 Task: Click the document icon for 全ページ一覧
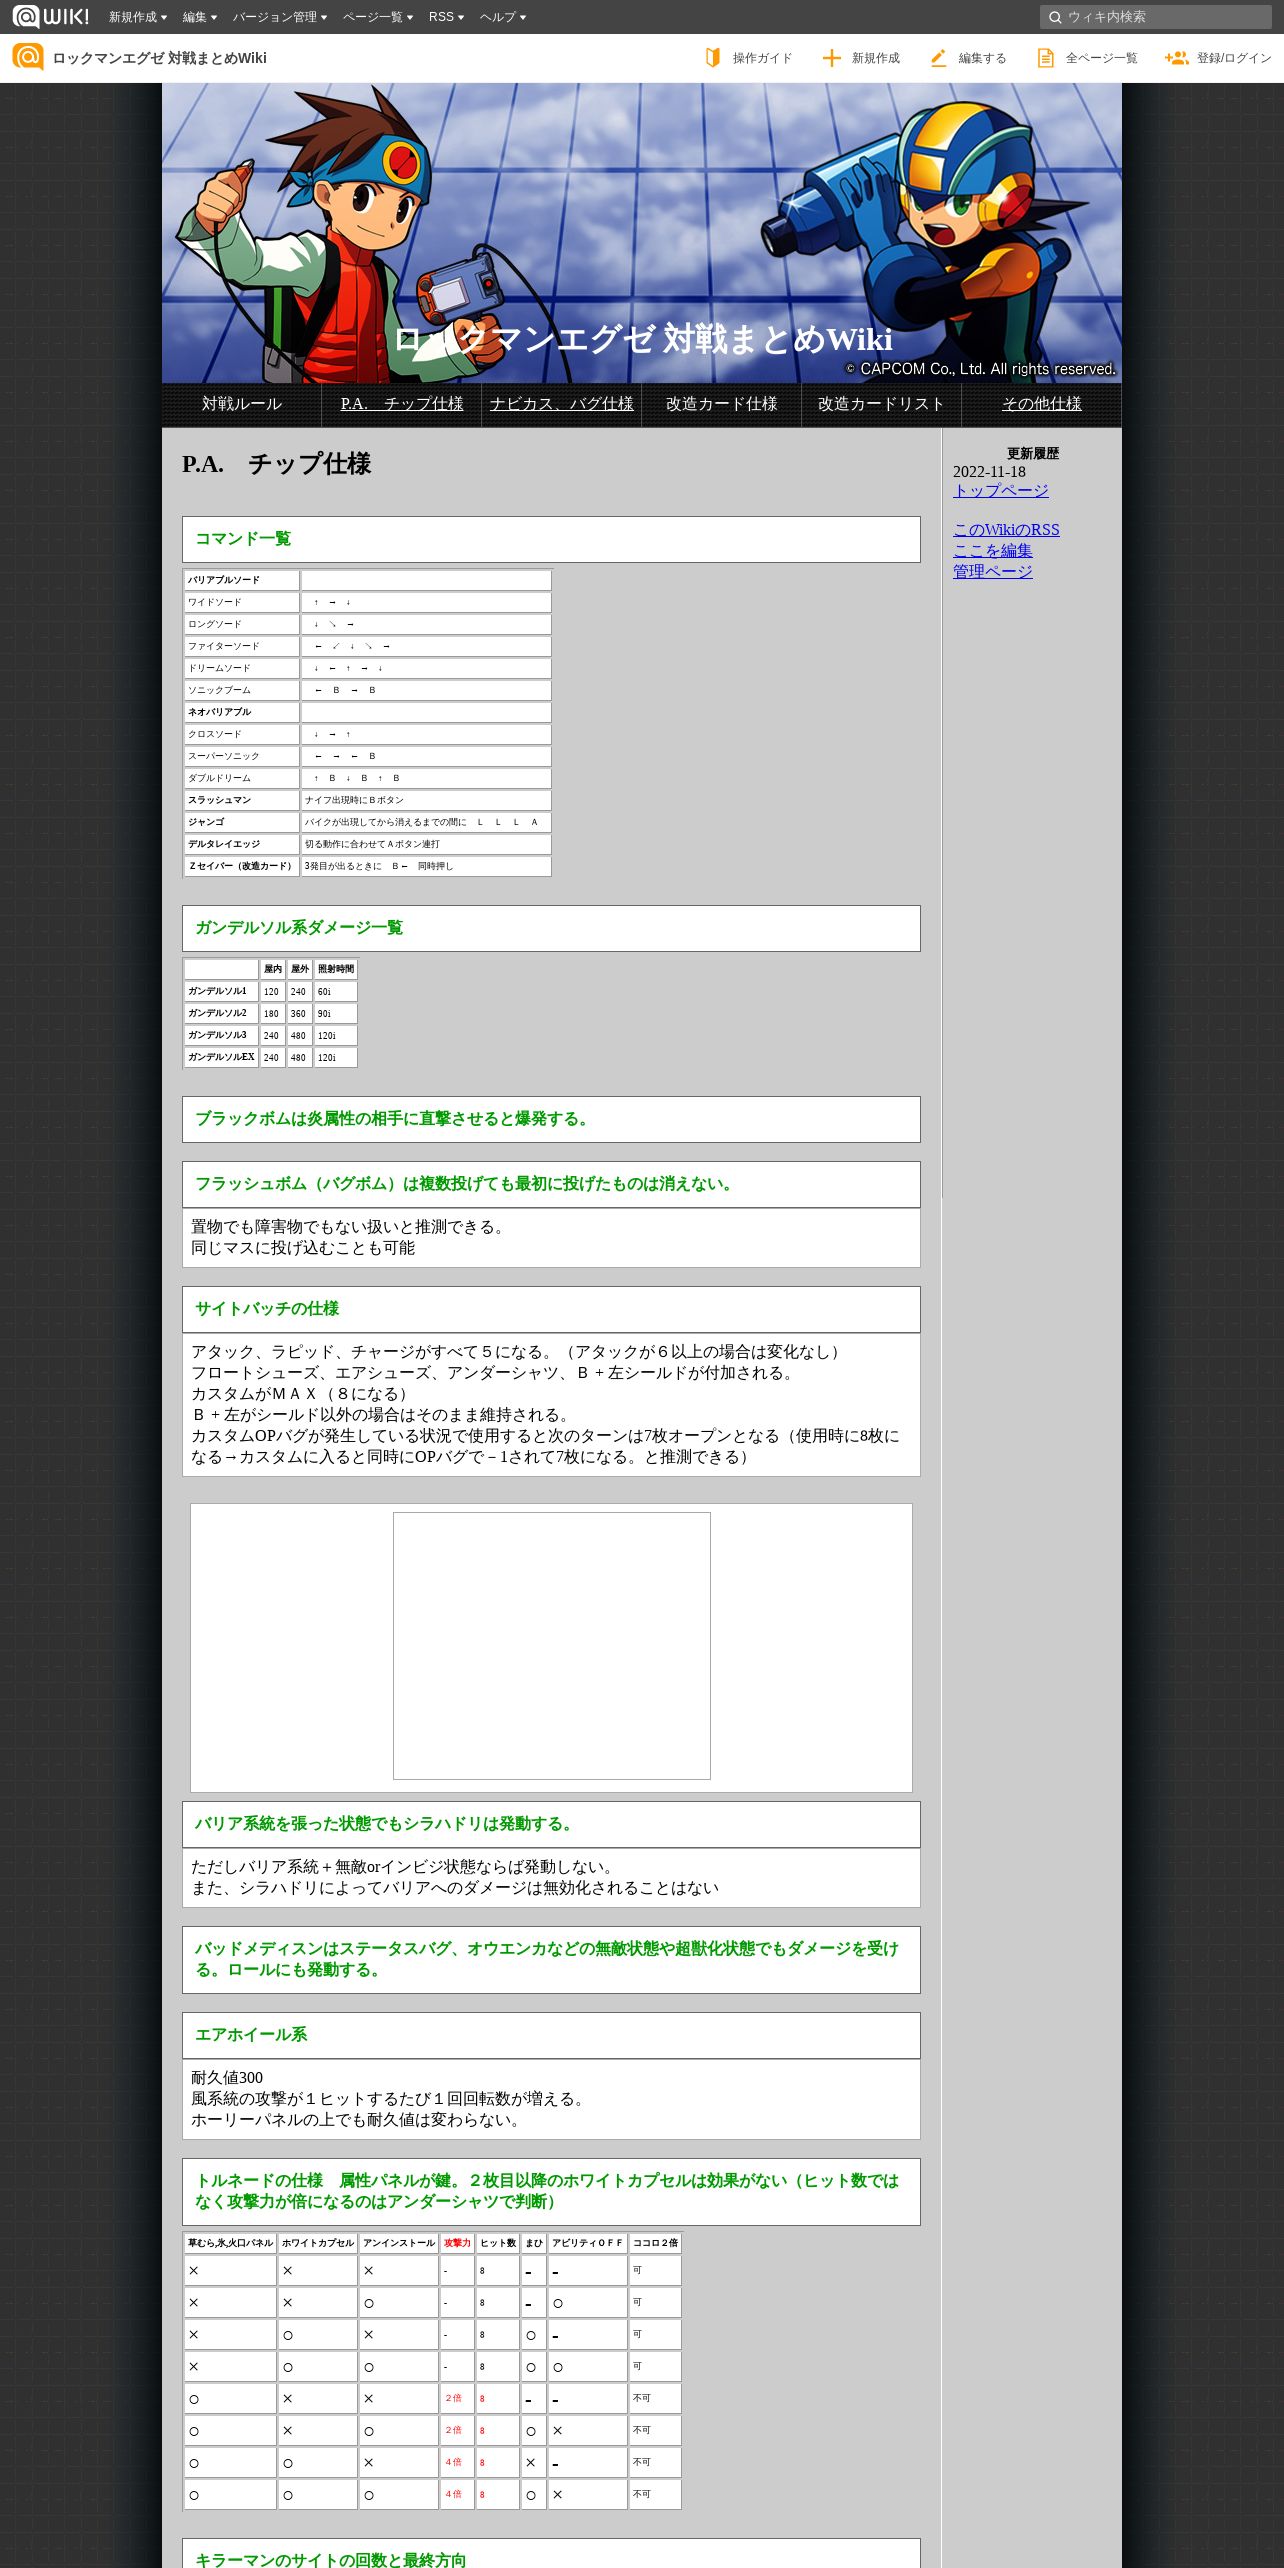[1045, 58]
